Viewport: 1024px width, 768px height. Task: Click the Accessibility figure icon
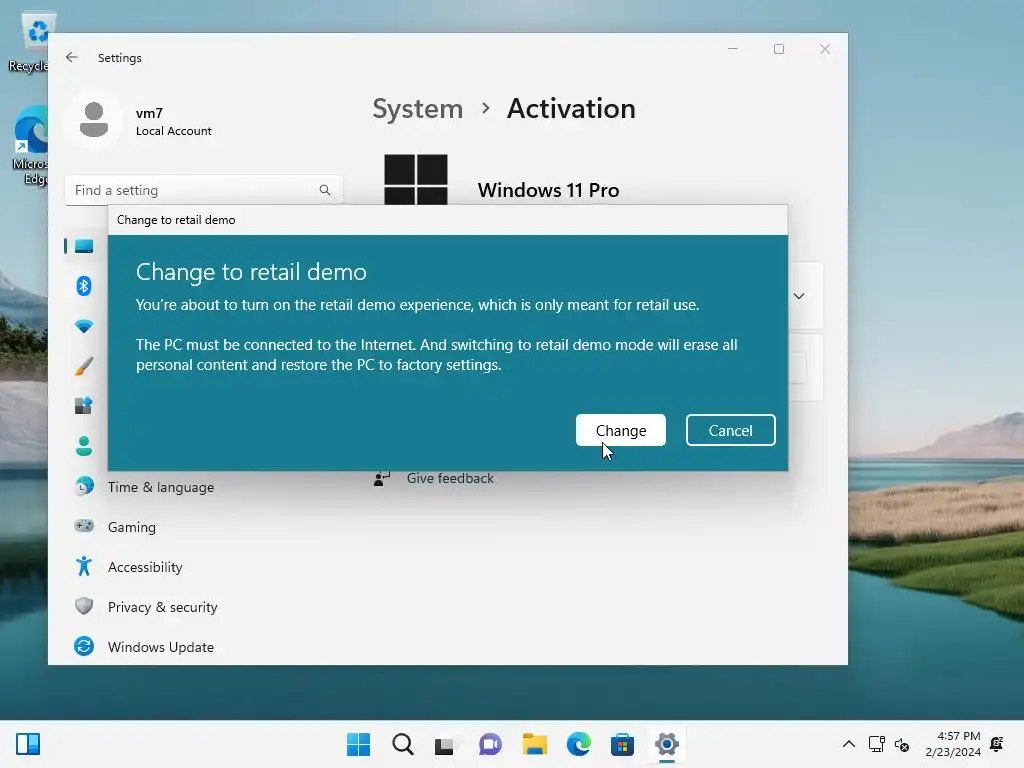84,566
